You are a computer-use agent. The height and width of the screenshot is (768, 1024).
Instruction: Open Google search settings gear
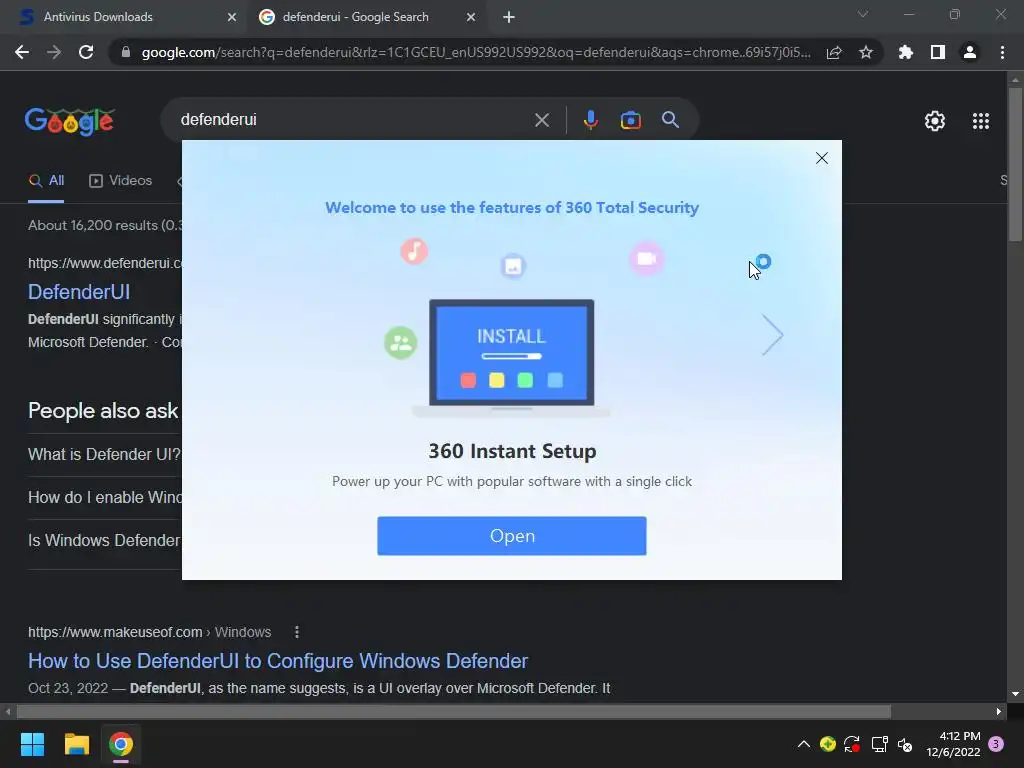pos(935,121)
